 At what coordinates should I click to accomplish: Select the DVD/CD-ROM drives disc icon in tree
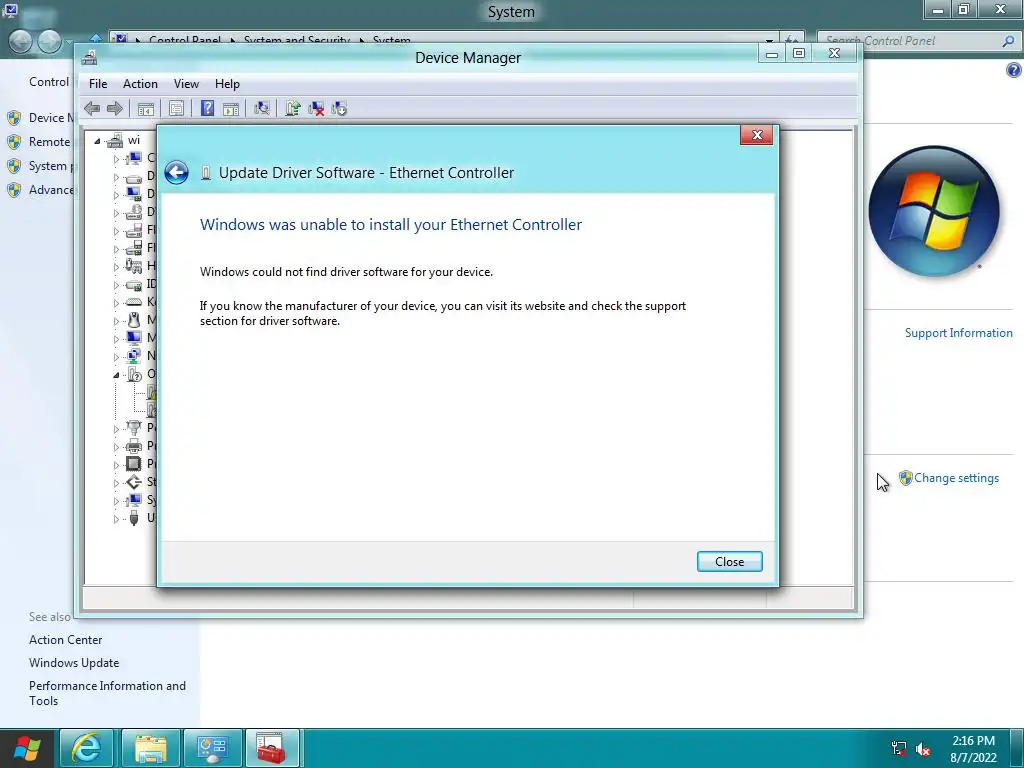coord(133,212)
